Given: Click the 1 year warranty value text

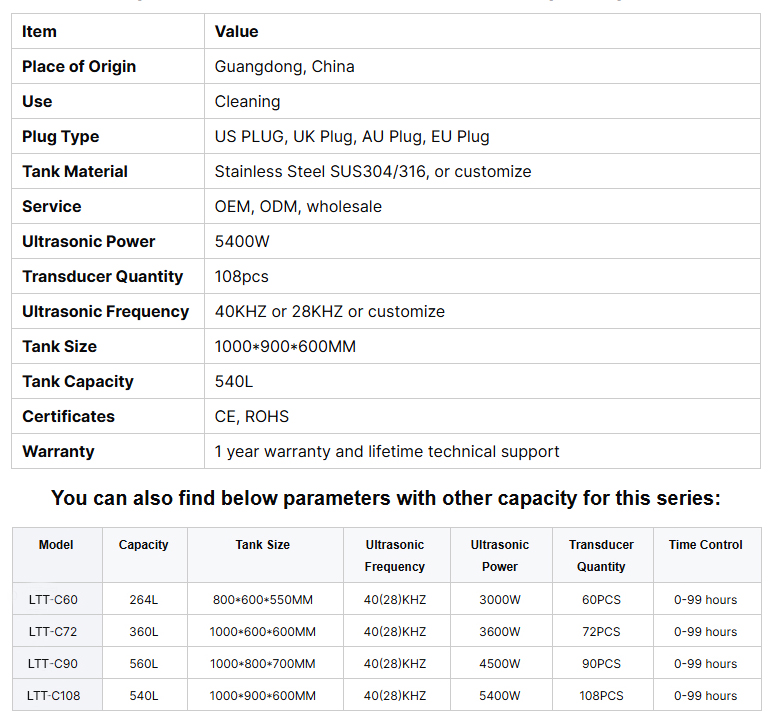Looking at the screenshot, I should click(x=386, y=452).
